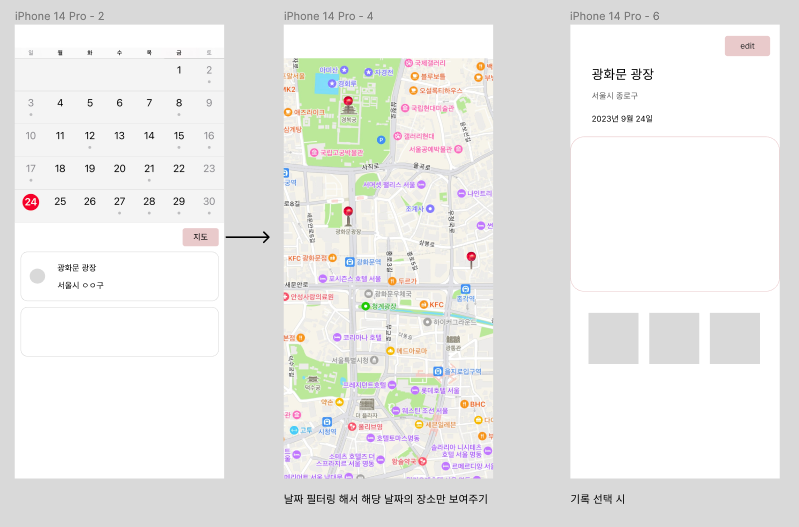Click the KFC 광화문점 restaurant icon
This screenshot has width=799, height=527.
click(333, 258)
